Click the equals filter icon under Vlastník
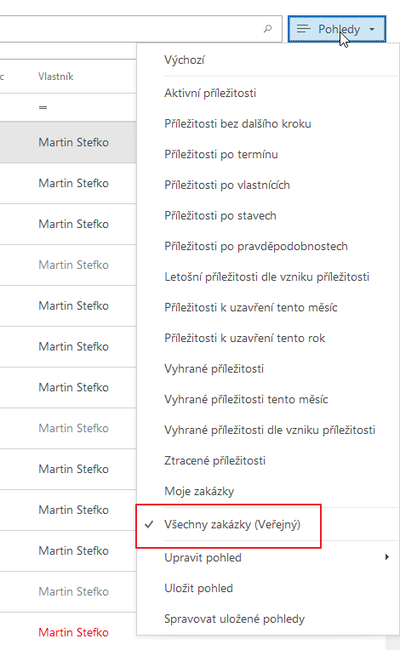This screenshot has width=400, height=650. pyautogui.click(x=43, y=107)
